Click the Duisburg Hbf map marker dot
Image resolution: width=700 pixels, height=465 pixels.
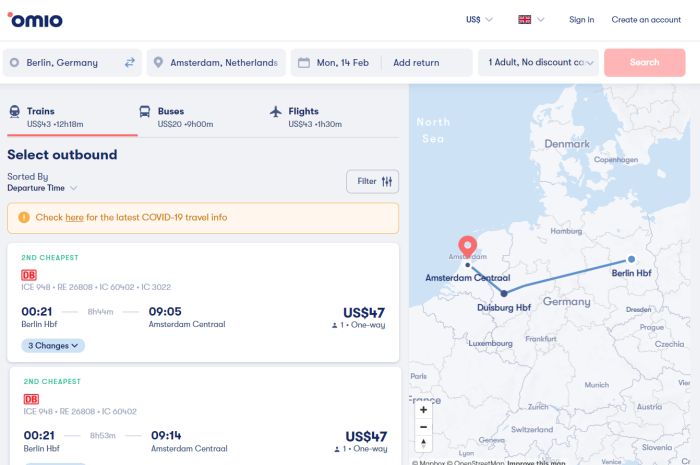click(504, 294)
